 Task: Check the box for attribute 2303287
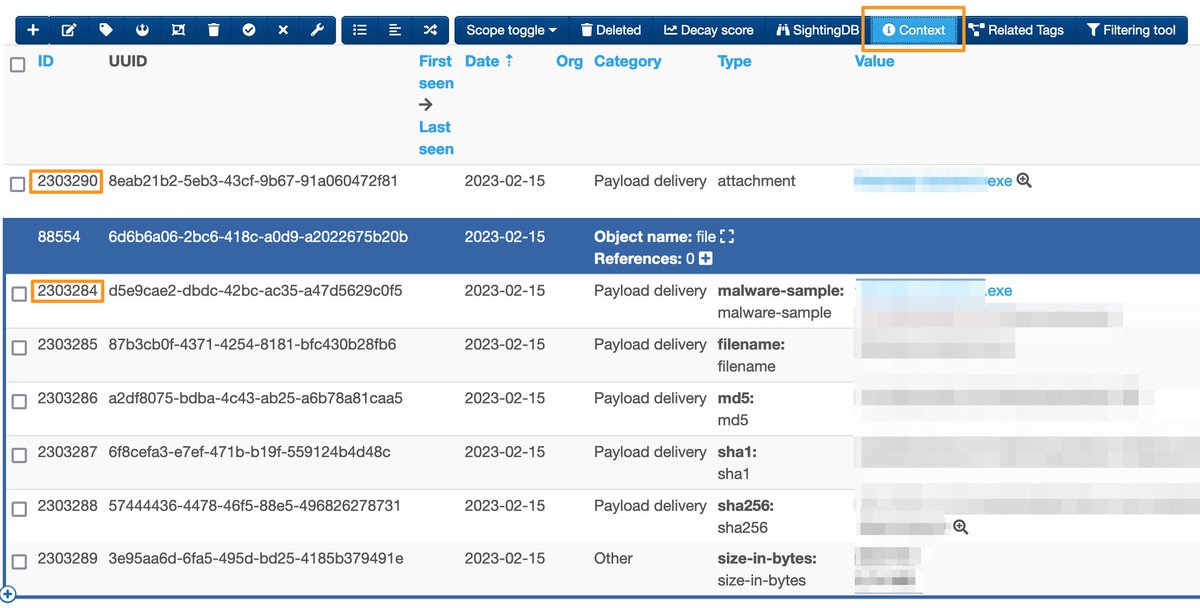point(18,455)
